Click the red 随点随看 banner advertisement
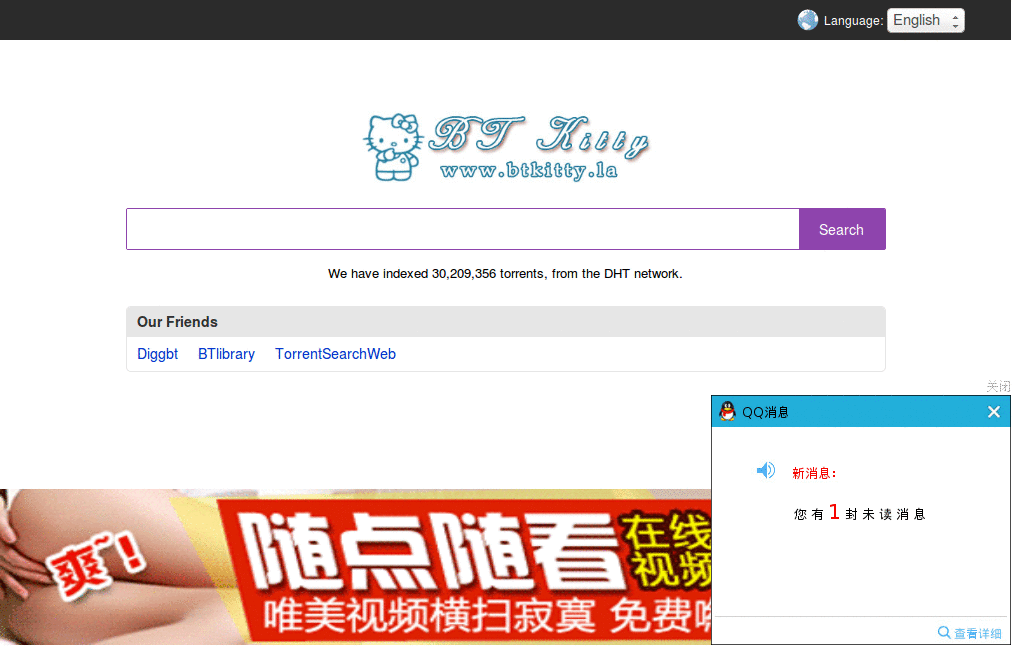 pyautogui.click(x=355, y=567)
